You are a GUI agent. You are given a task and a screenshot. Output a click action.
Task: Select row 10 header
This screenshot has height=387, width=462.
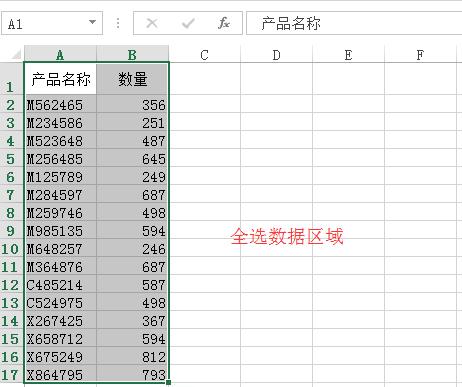click(x=12, y=248)
